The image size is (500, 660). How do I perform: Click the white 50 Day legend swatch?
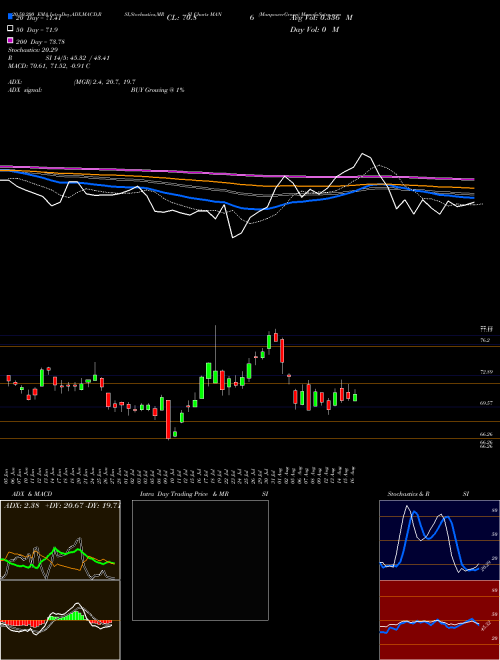[x=10, y=29]
